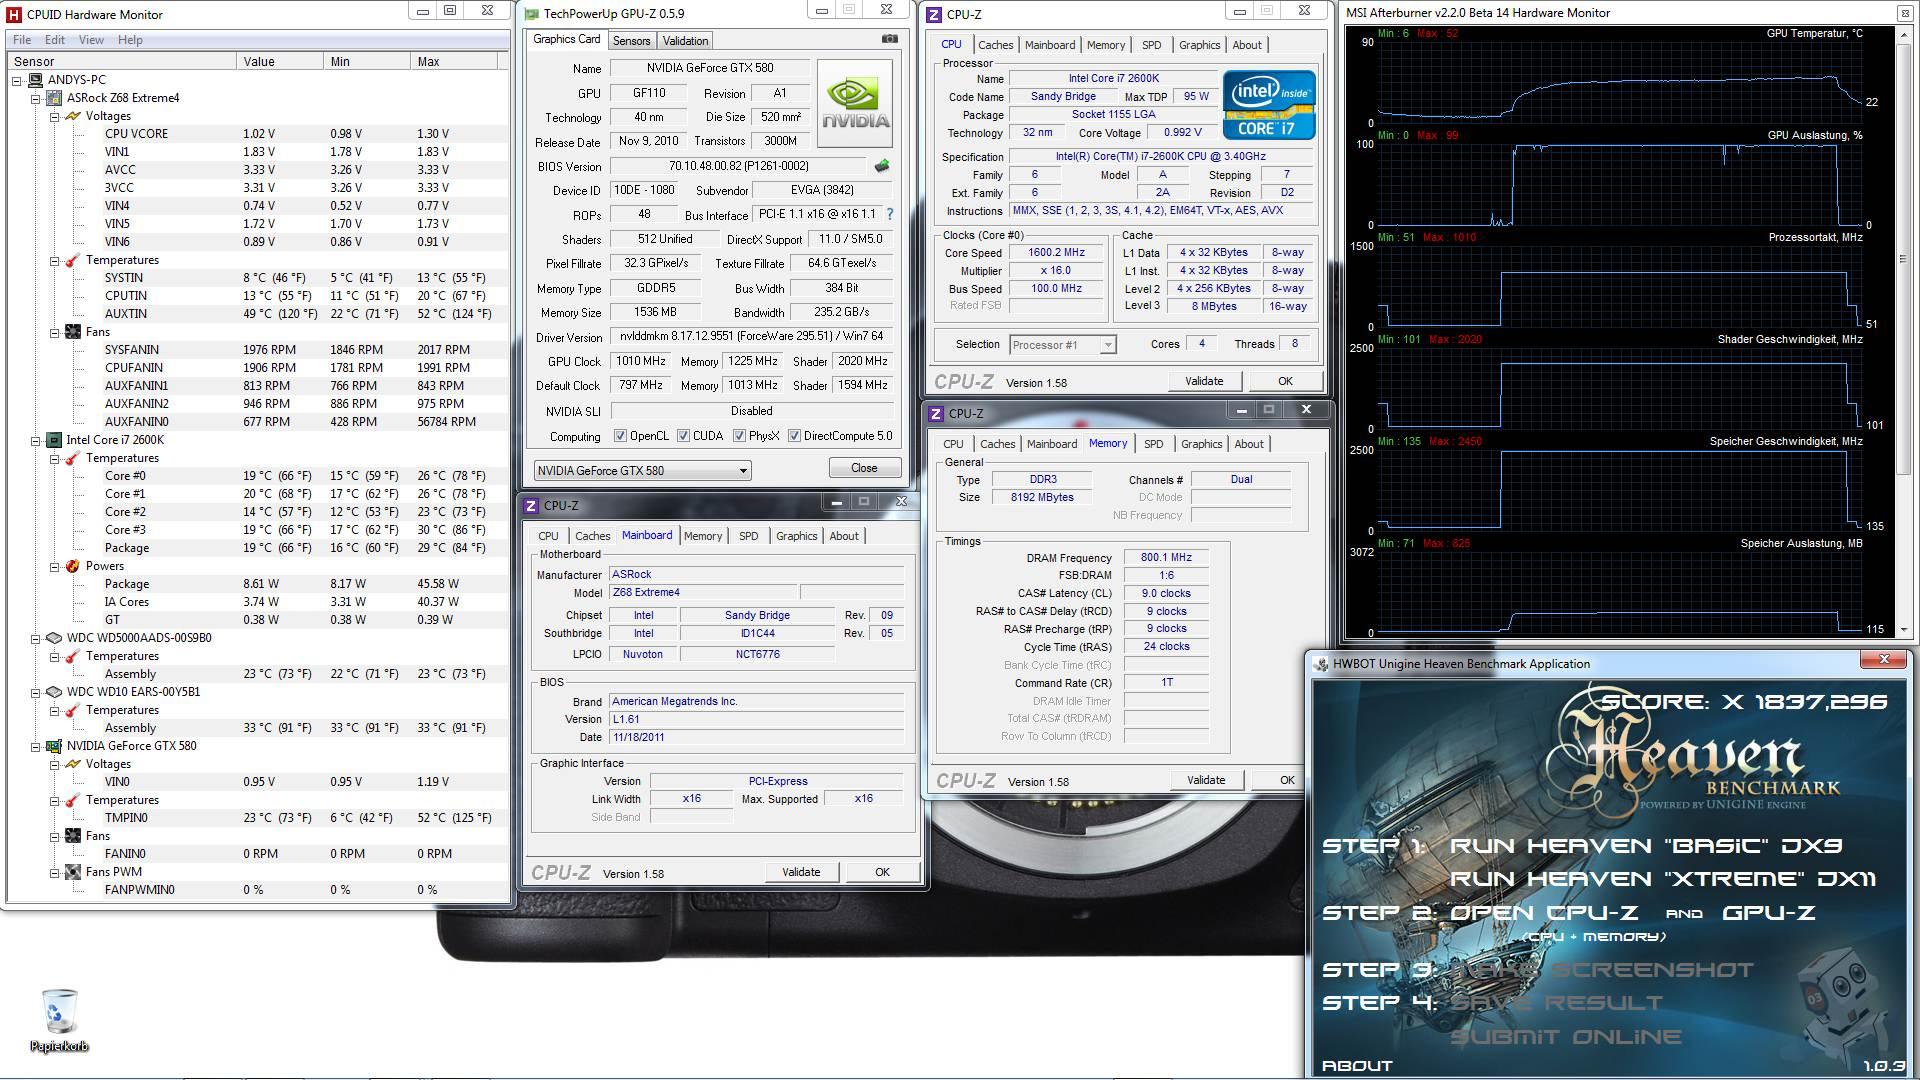
Task: Click the CPU-Z Mainboard window title icon
Action: (x=531, y=506)
